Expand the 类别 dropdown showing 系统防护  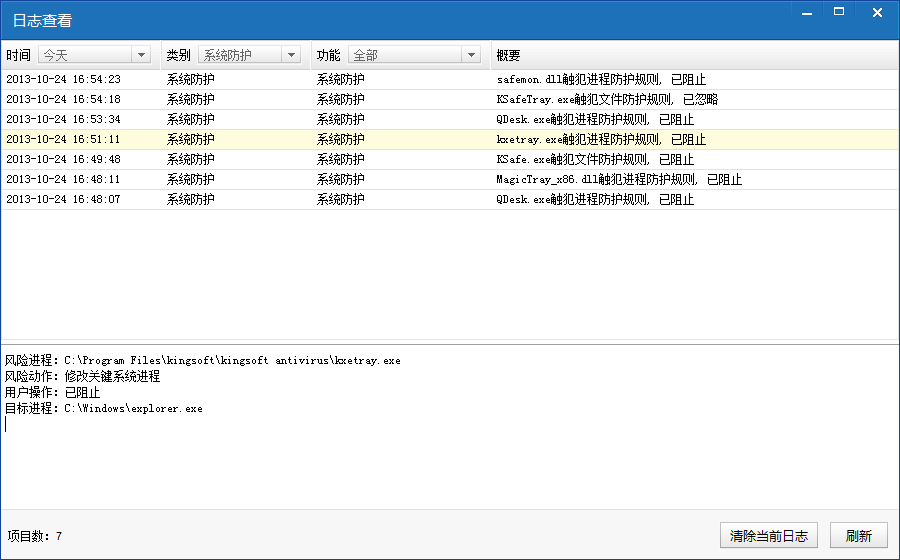[x=249, y=55]
